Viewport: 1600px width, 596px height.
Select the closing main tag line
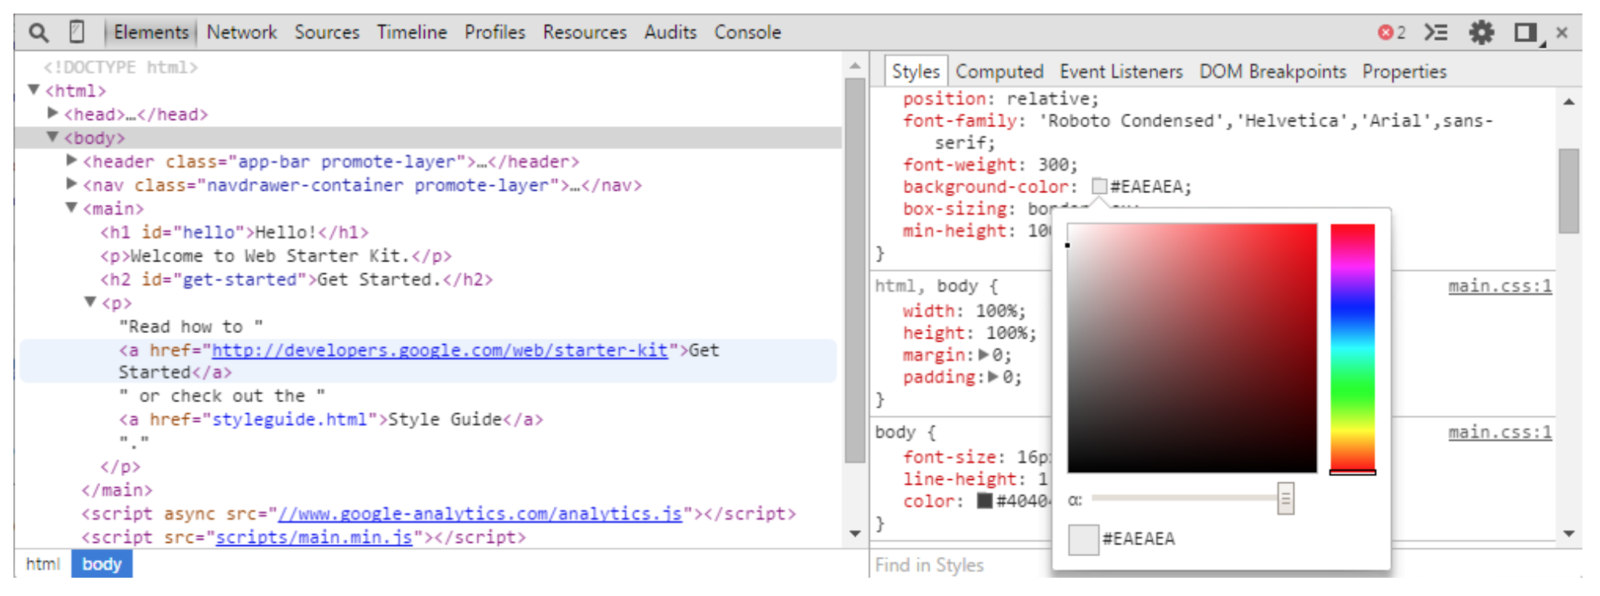(117, 490)
